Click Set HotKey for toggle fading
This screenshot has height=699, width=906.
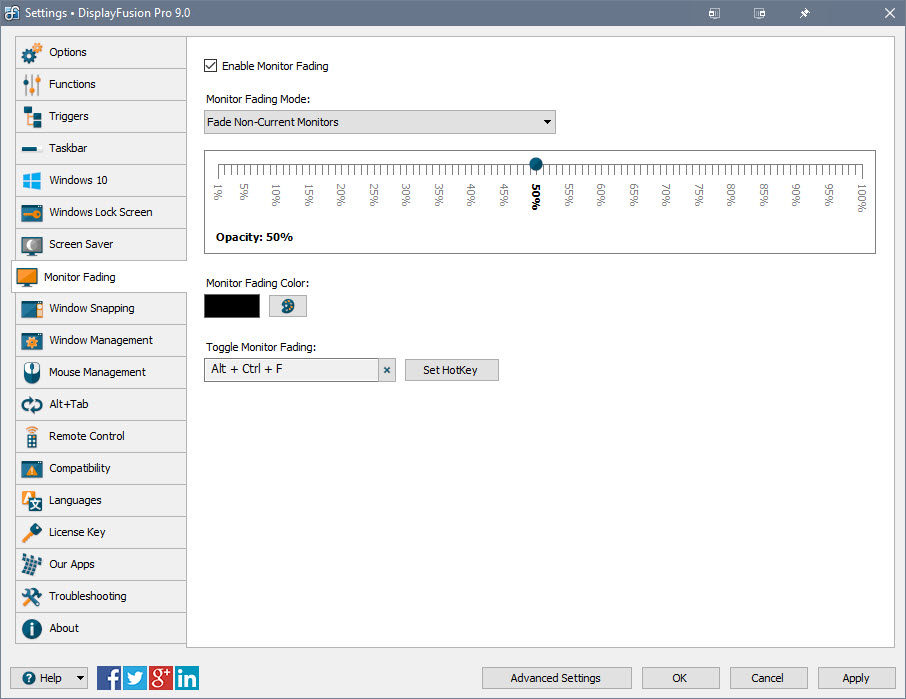point(451,370)
